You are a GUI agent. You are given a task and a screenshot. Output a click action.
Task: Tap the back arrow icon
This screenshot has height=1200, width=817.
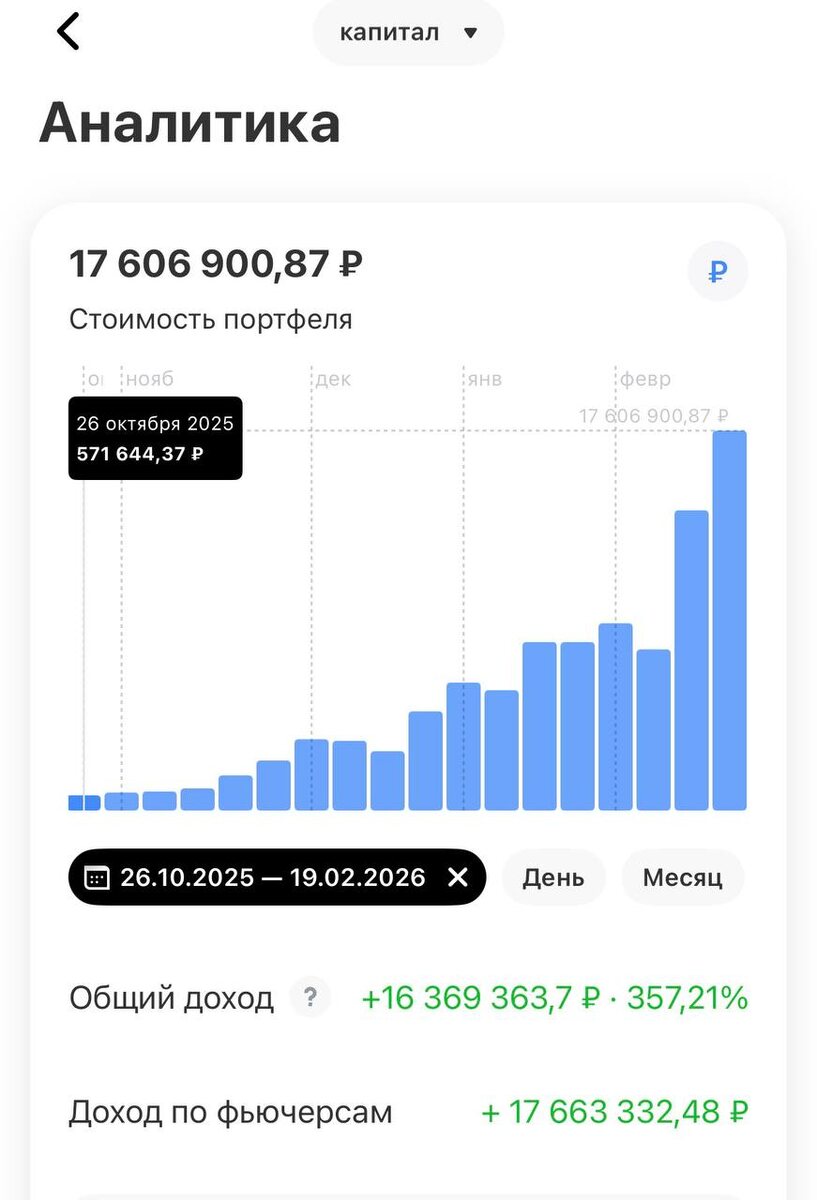[x=68, y=31]
